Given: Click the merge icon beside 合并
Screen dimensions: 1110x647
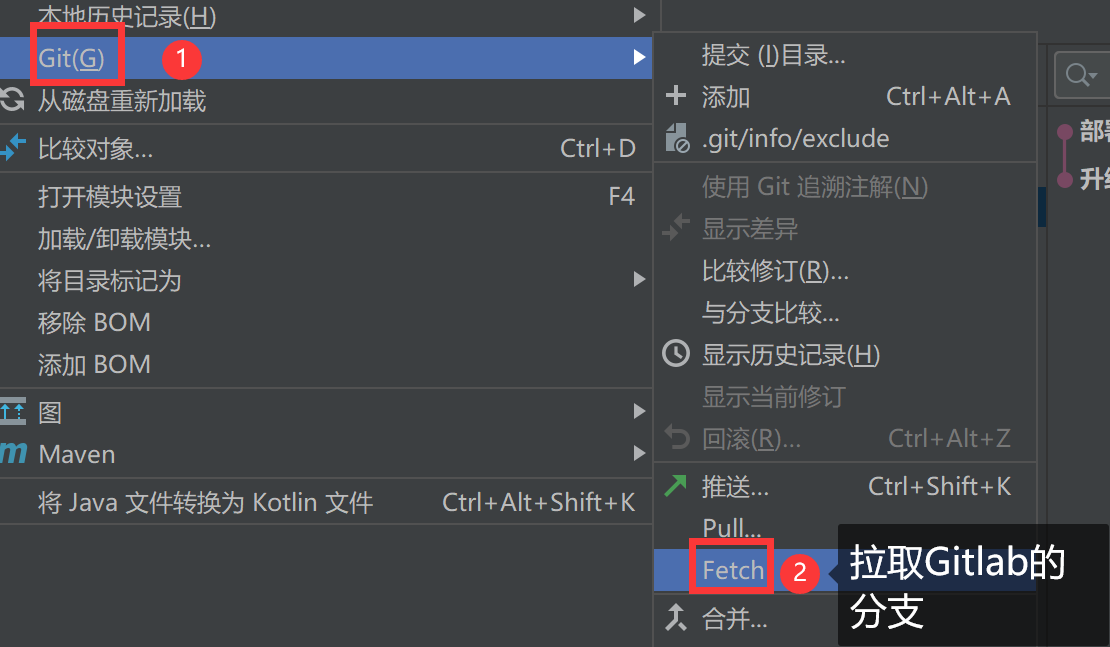Looking at the screenshot, I should pyautogui.click(x=676, y=618).
